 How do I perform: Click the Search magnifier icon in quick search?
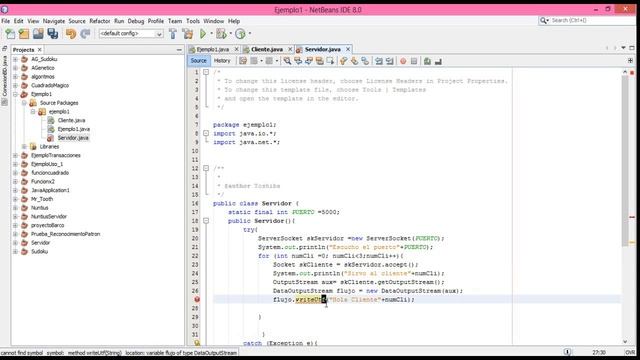coord(544,20)
